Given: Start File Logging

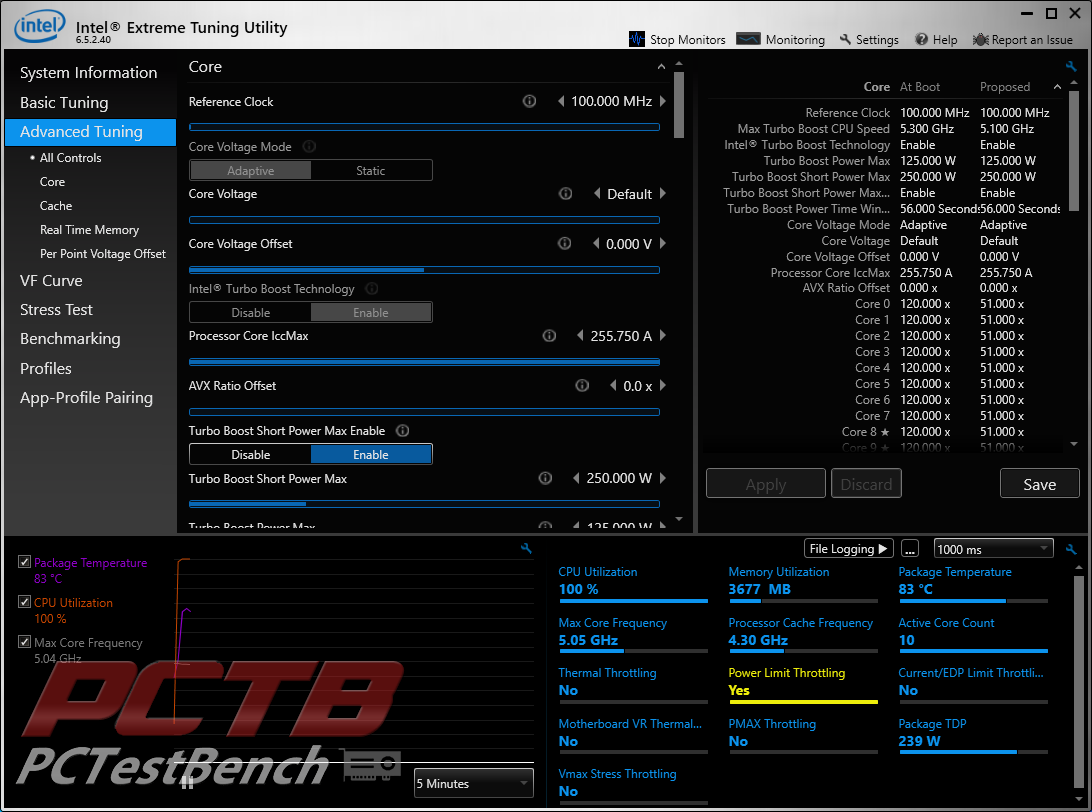Looking at the screenshot, I should pyautogui.click(x=849, y=549).
